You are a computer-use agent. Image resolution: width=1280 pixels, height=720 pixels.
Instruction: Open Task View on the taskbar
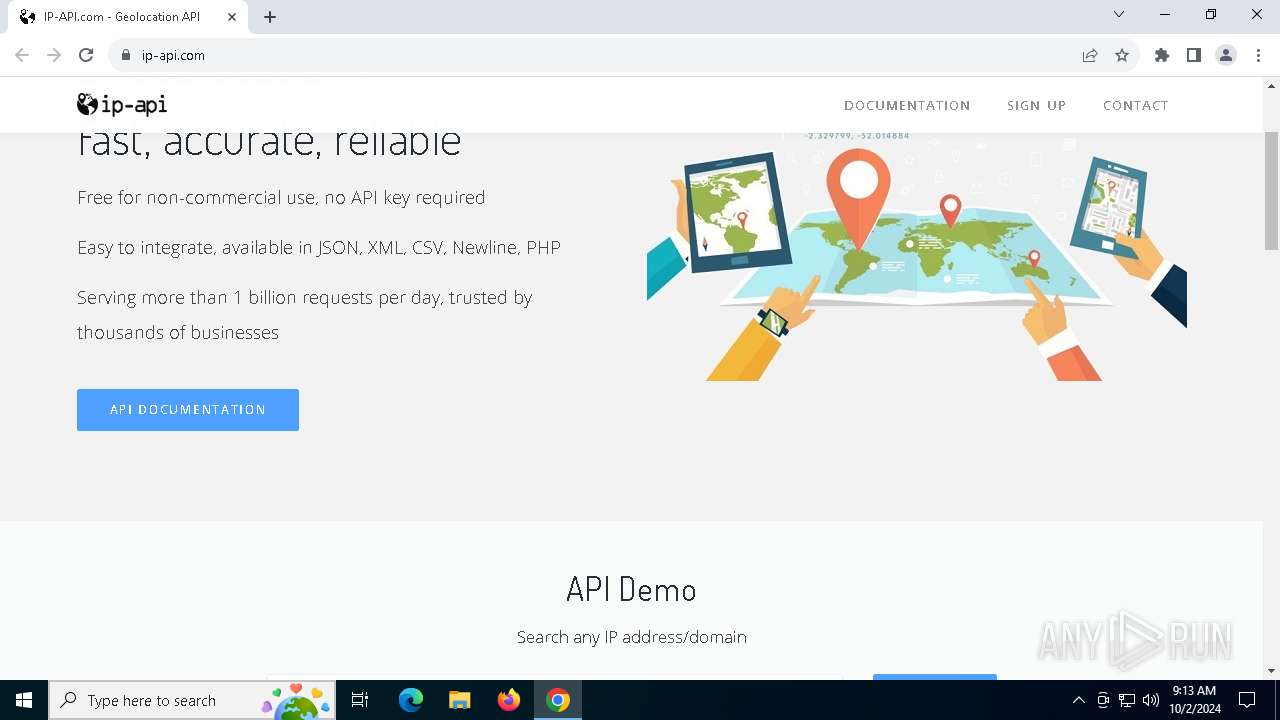[360, 700]
